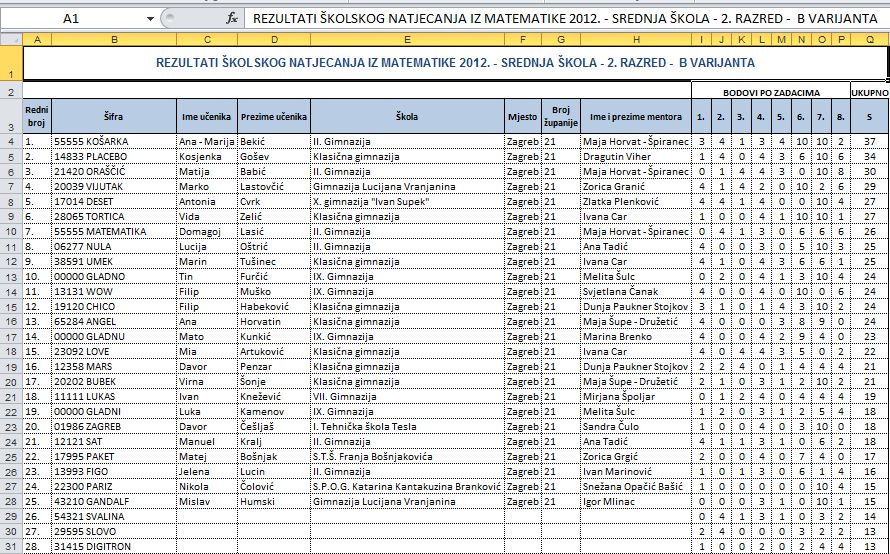Viewport: 890px width, 554px height.
Task: Select column E header
Action: point(408,40)
